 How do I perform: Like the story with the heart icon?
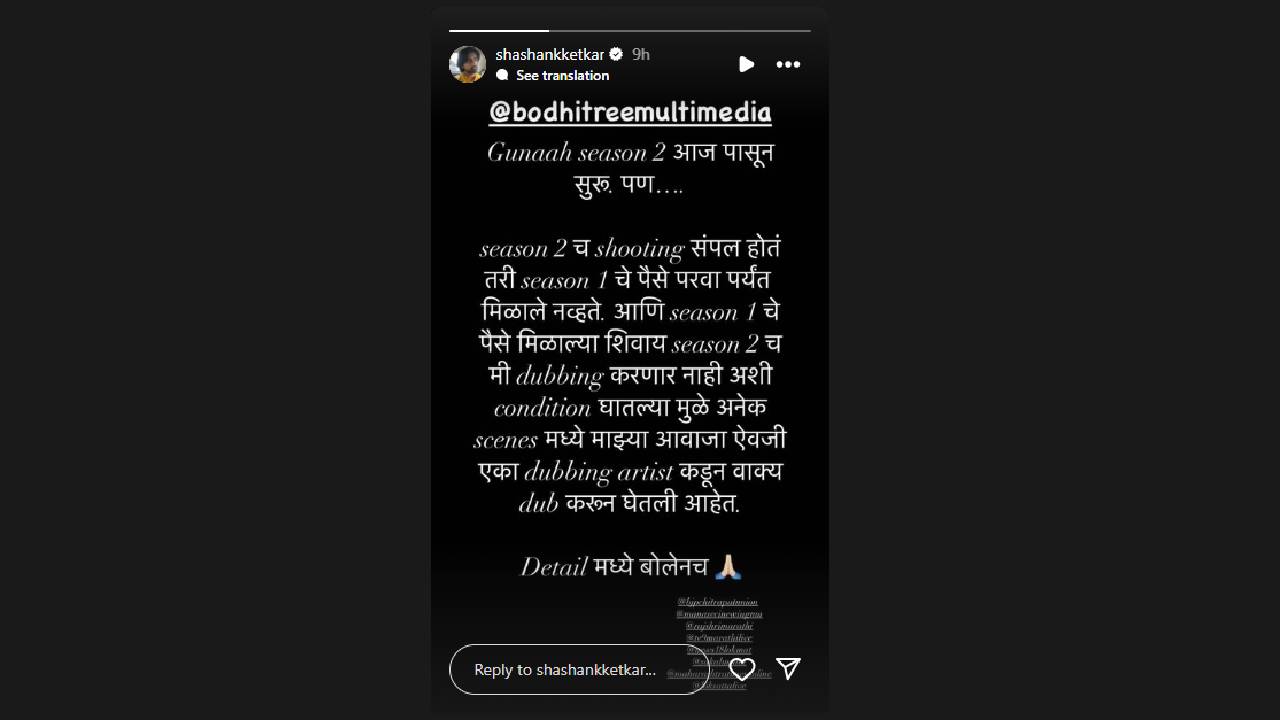pyautogui.click(x=741, y=669)
